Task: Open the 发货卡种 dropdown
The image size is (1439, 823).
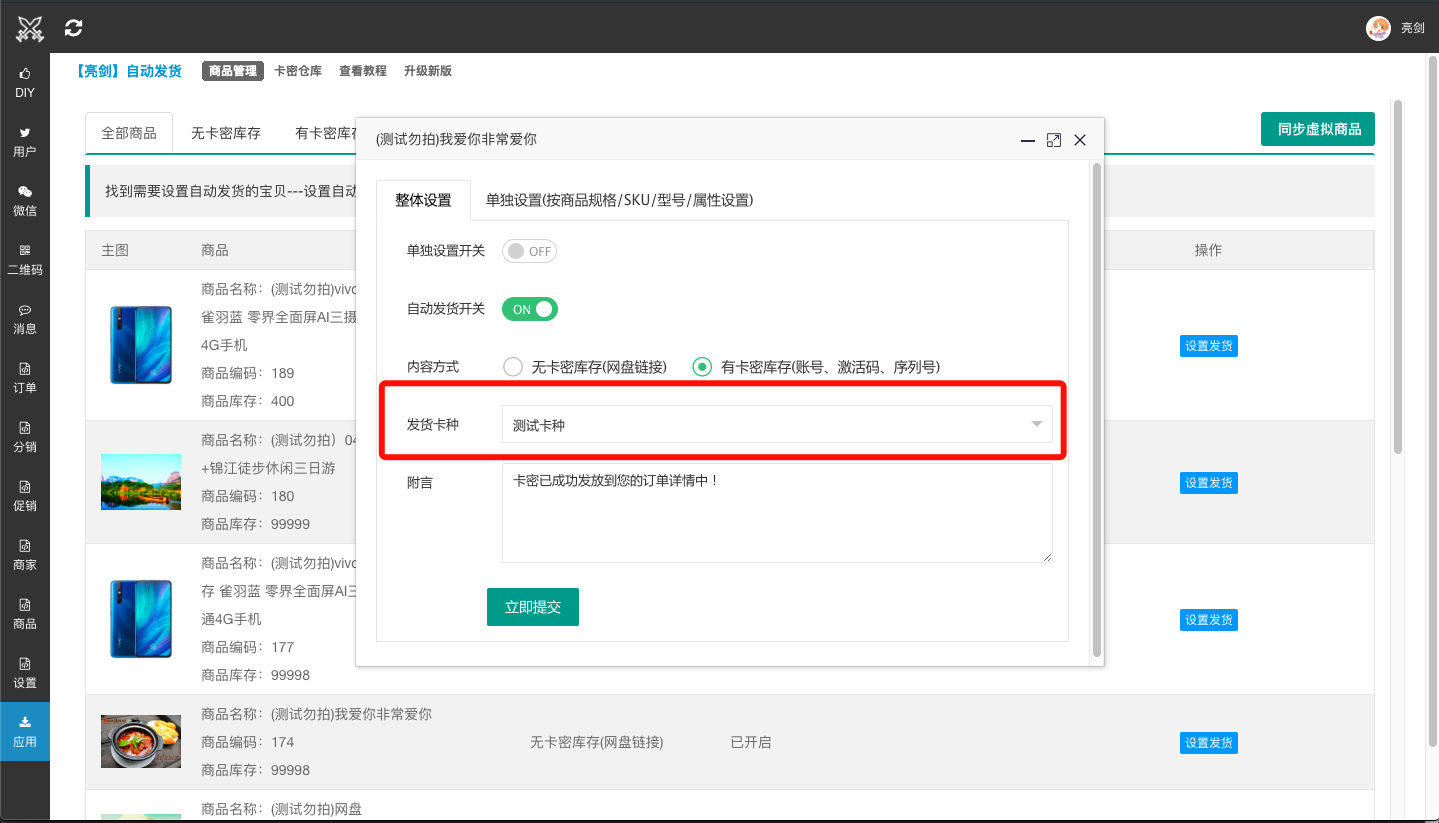Action: 777,425
